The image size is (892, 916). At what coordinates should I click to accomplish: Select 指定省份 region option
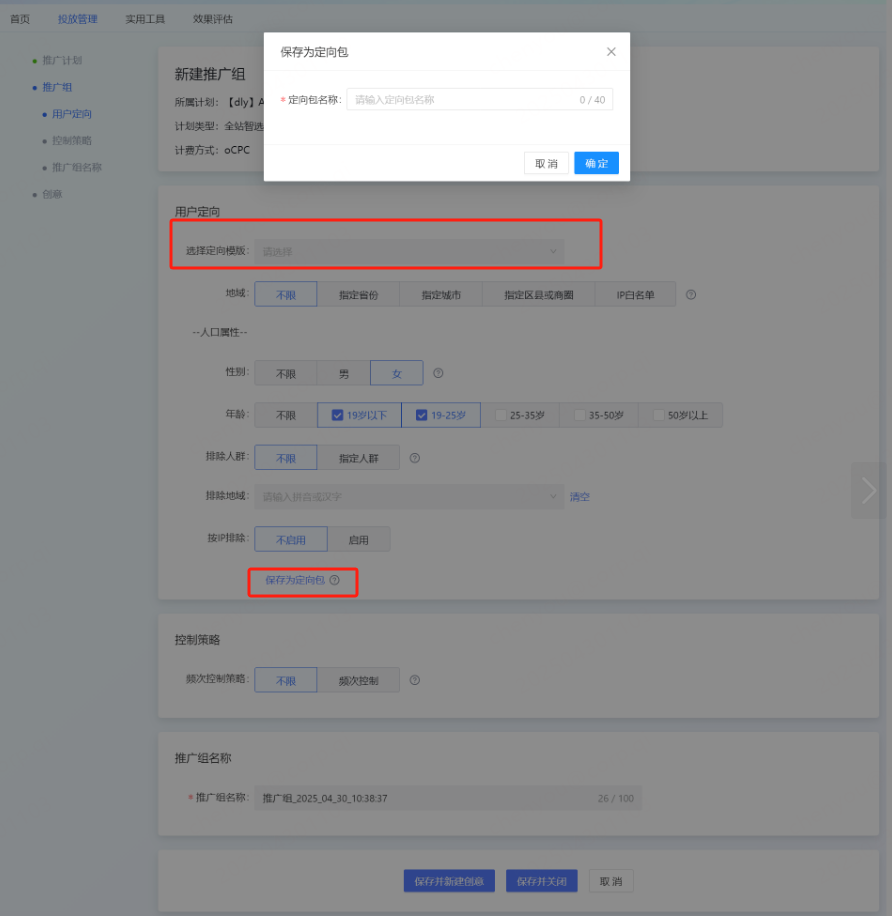tap(359, 294)
